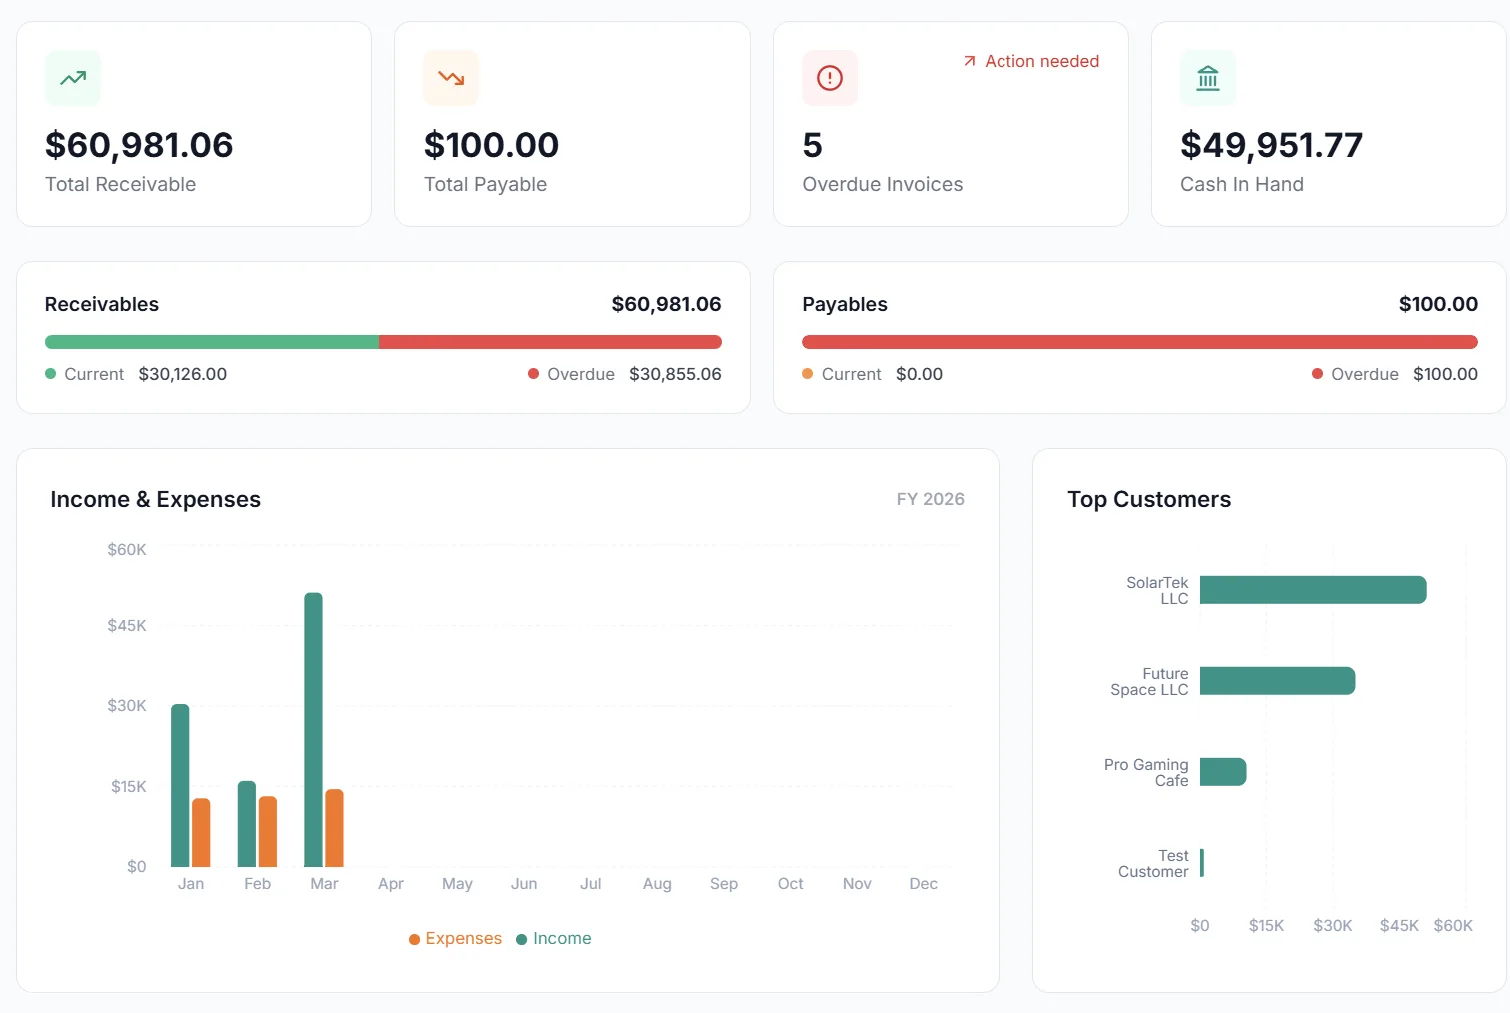Click the February income bar

tap(247, 824)
